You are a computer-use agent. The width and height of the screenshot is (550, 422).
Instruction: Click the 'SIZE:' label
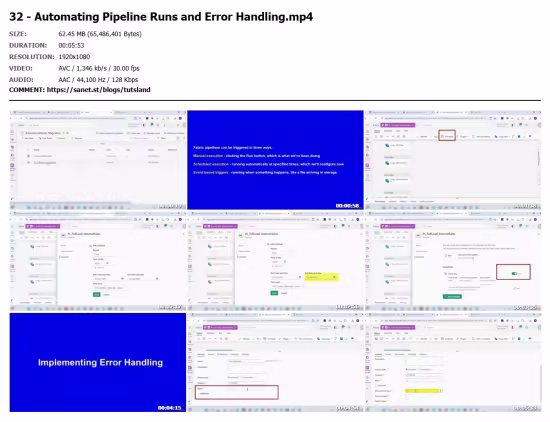[18, 34]
